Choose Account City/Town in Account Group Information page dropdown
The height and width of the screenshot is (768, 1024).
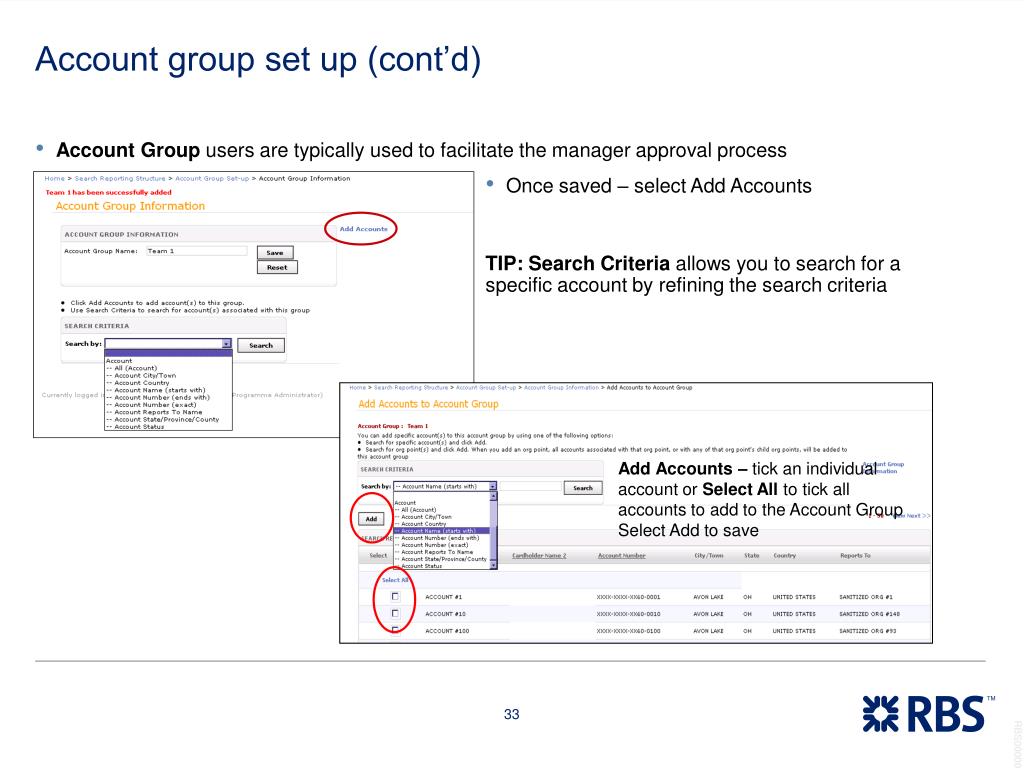(x=145, y=376)
